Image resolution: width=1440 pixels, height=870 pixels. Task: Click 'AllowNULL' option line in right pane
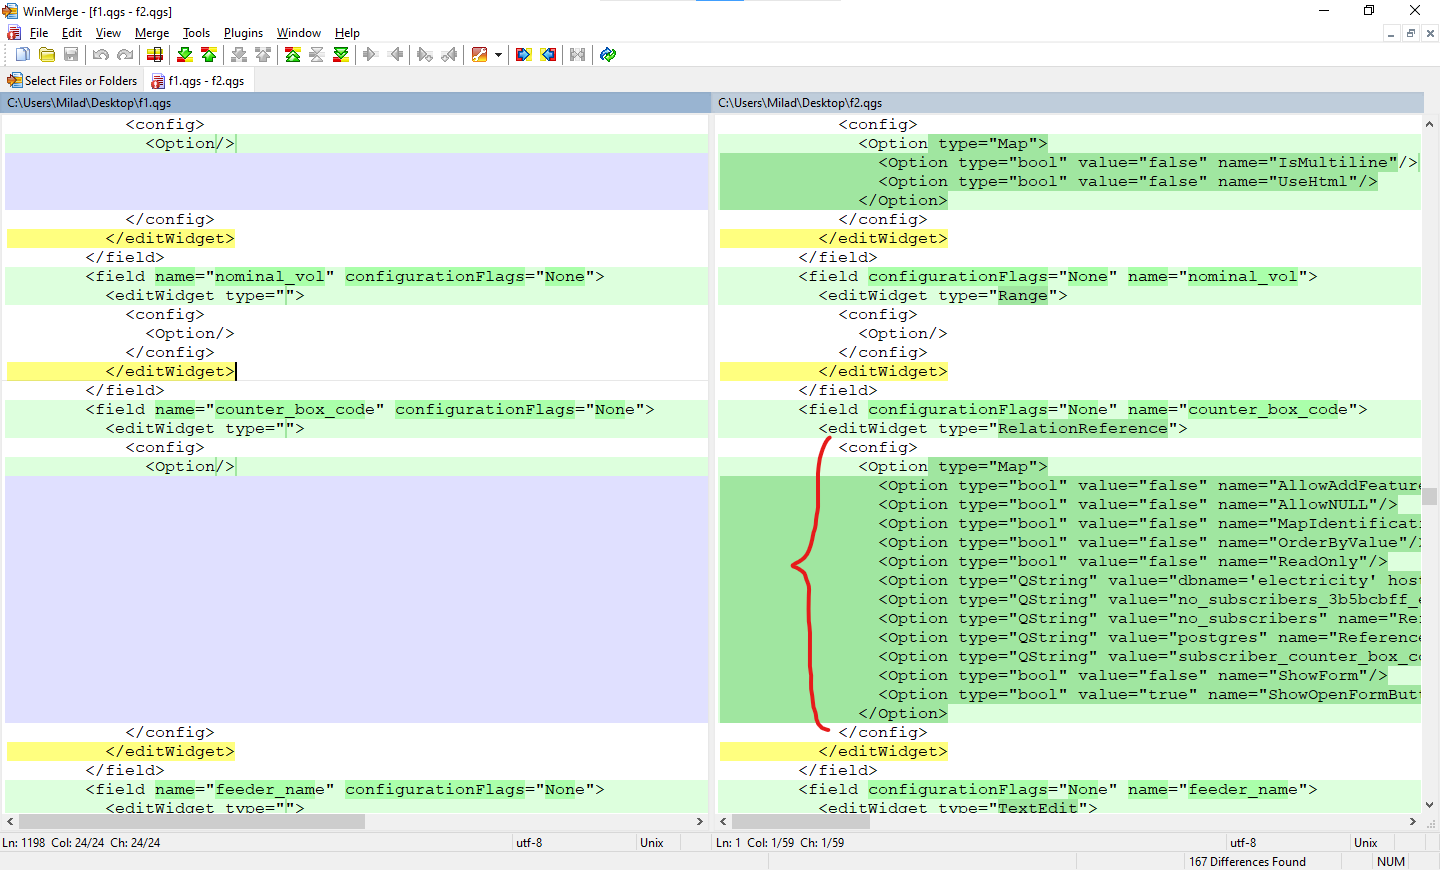pyautogui.click(x=1138, y=504)
